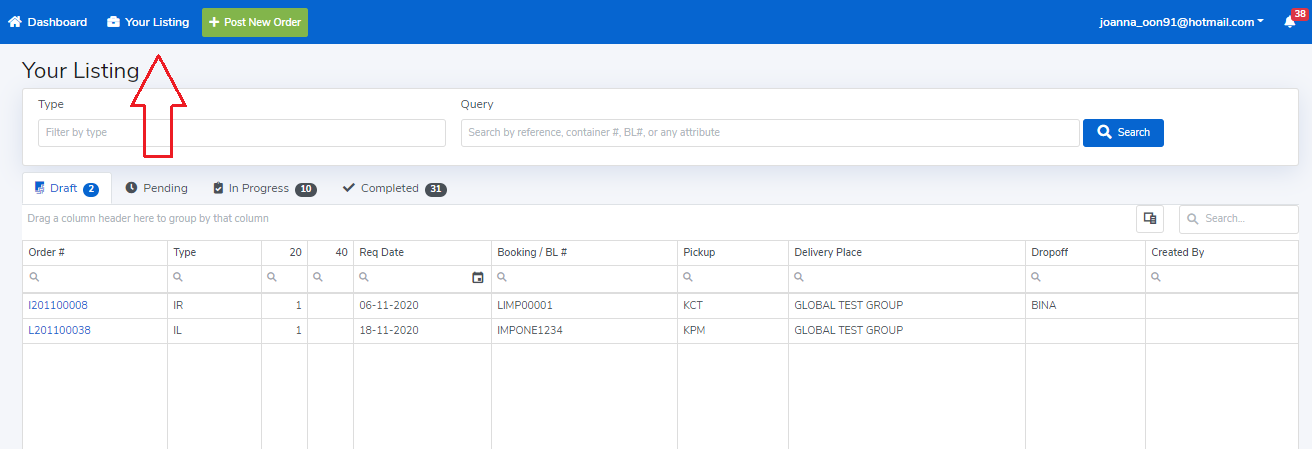Viewport: 1312px width, 449px height.
Task: Switch to the Pending tab
Action: click(x=156, y=188)
